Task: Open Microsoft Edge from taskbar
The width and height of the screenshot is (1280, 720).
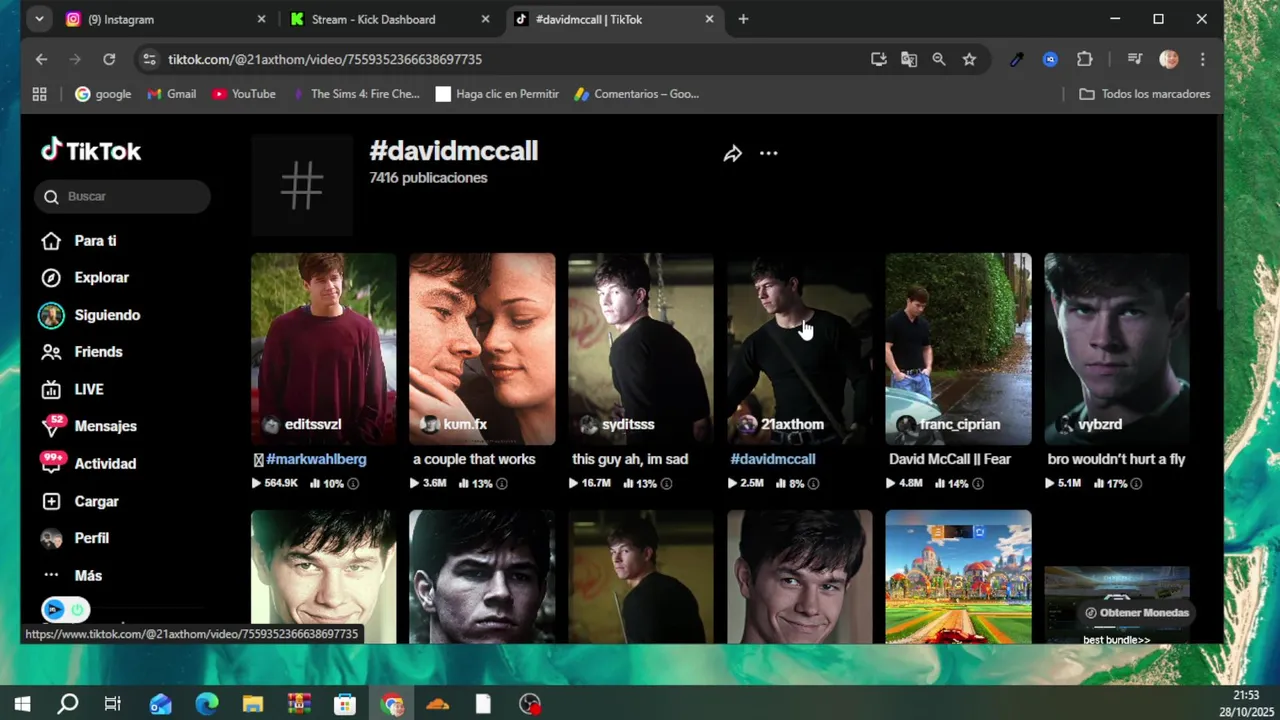Action: (206, 704)
